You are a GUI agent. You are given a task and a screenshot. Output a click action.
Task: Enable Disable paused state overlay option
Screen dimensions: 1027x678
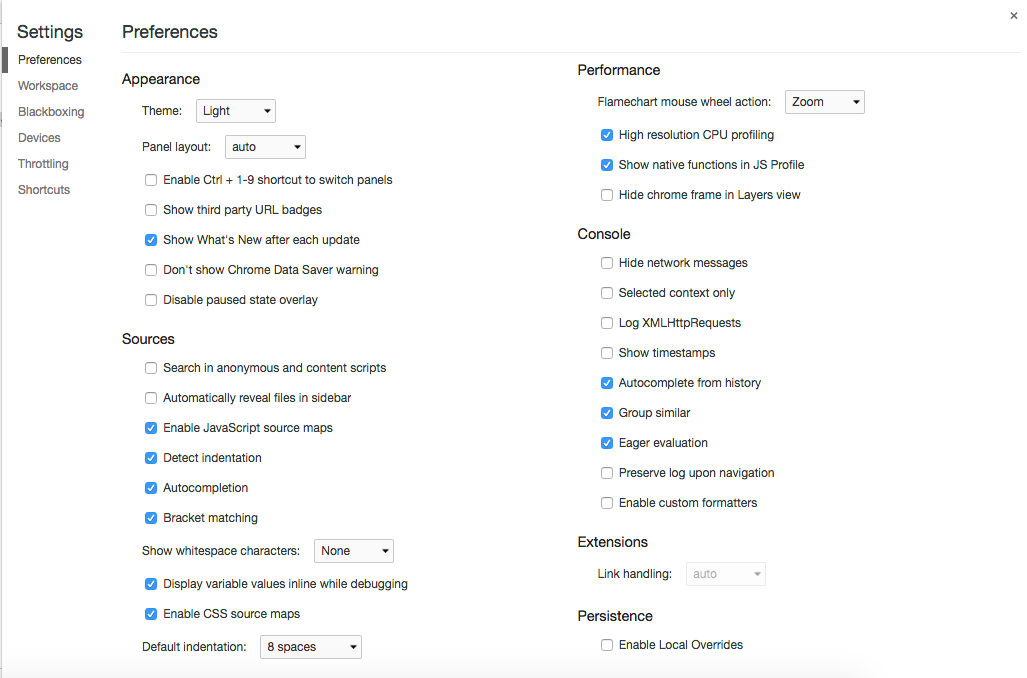coord(151,300)
